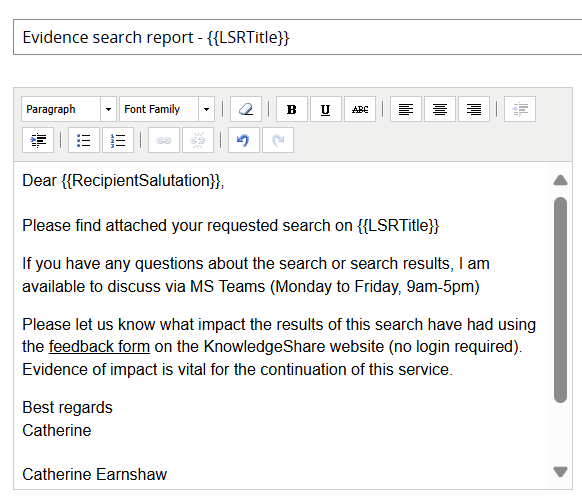Open the Font Family dropdown
This screenshot has width=582, height=499.
[167, 109]
